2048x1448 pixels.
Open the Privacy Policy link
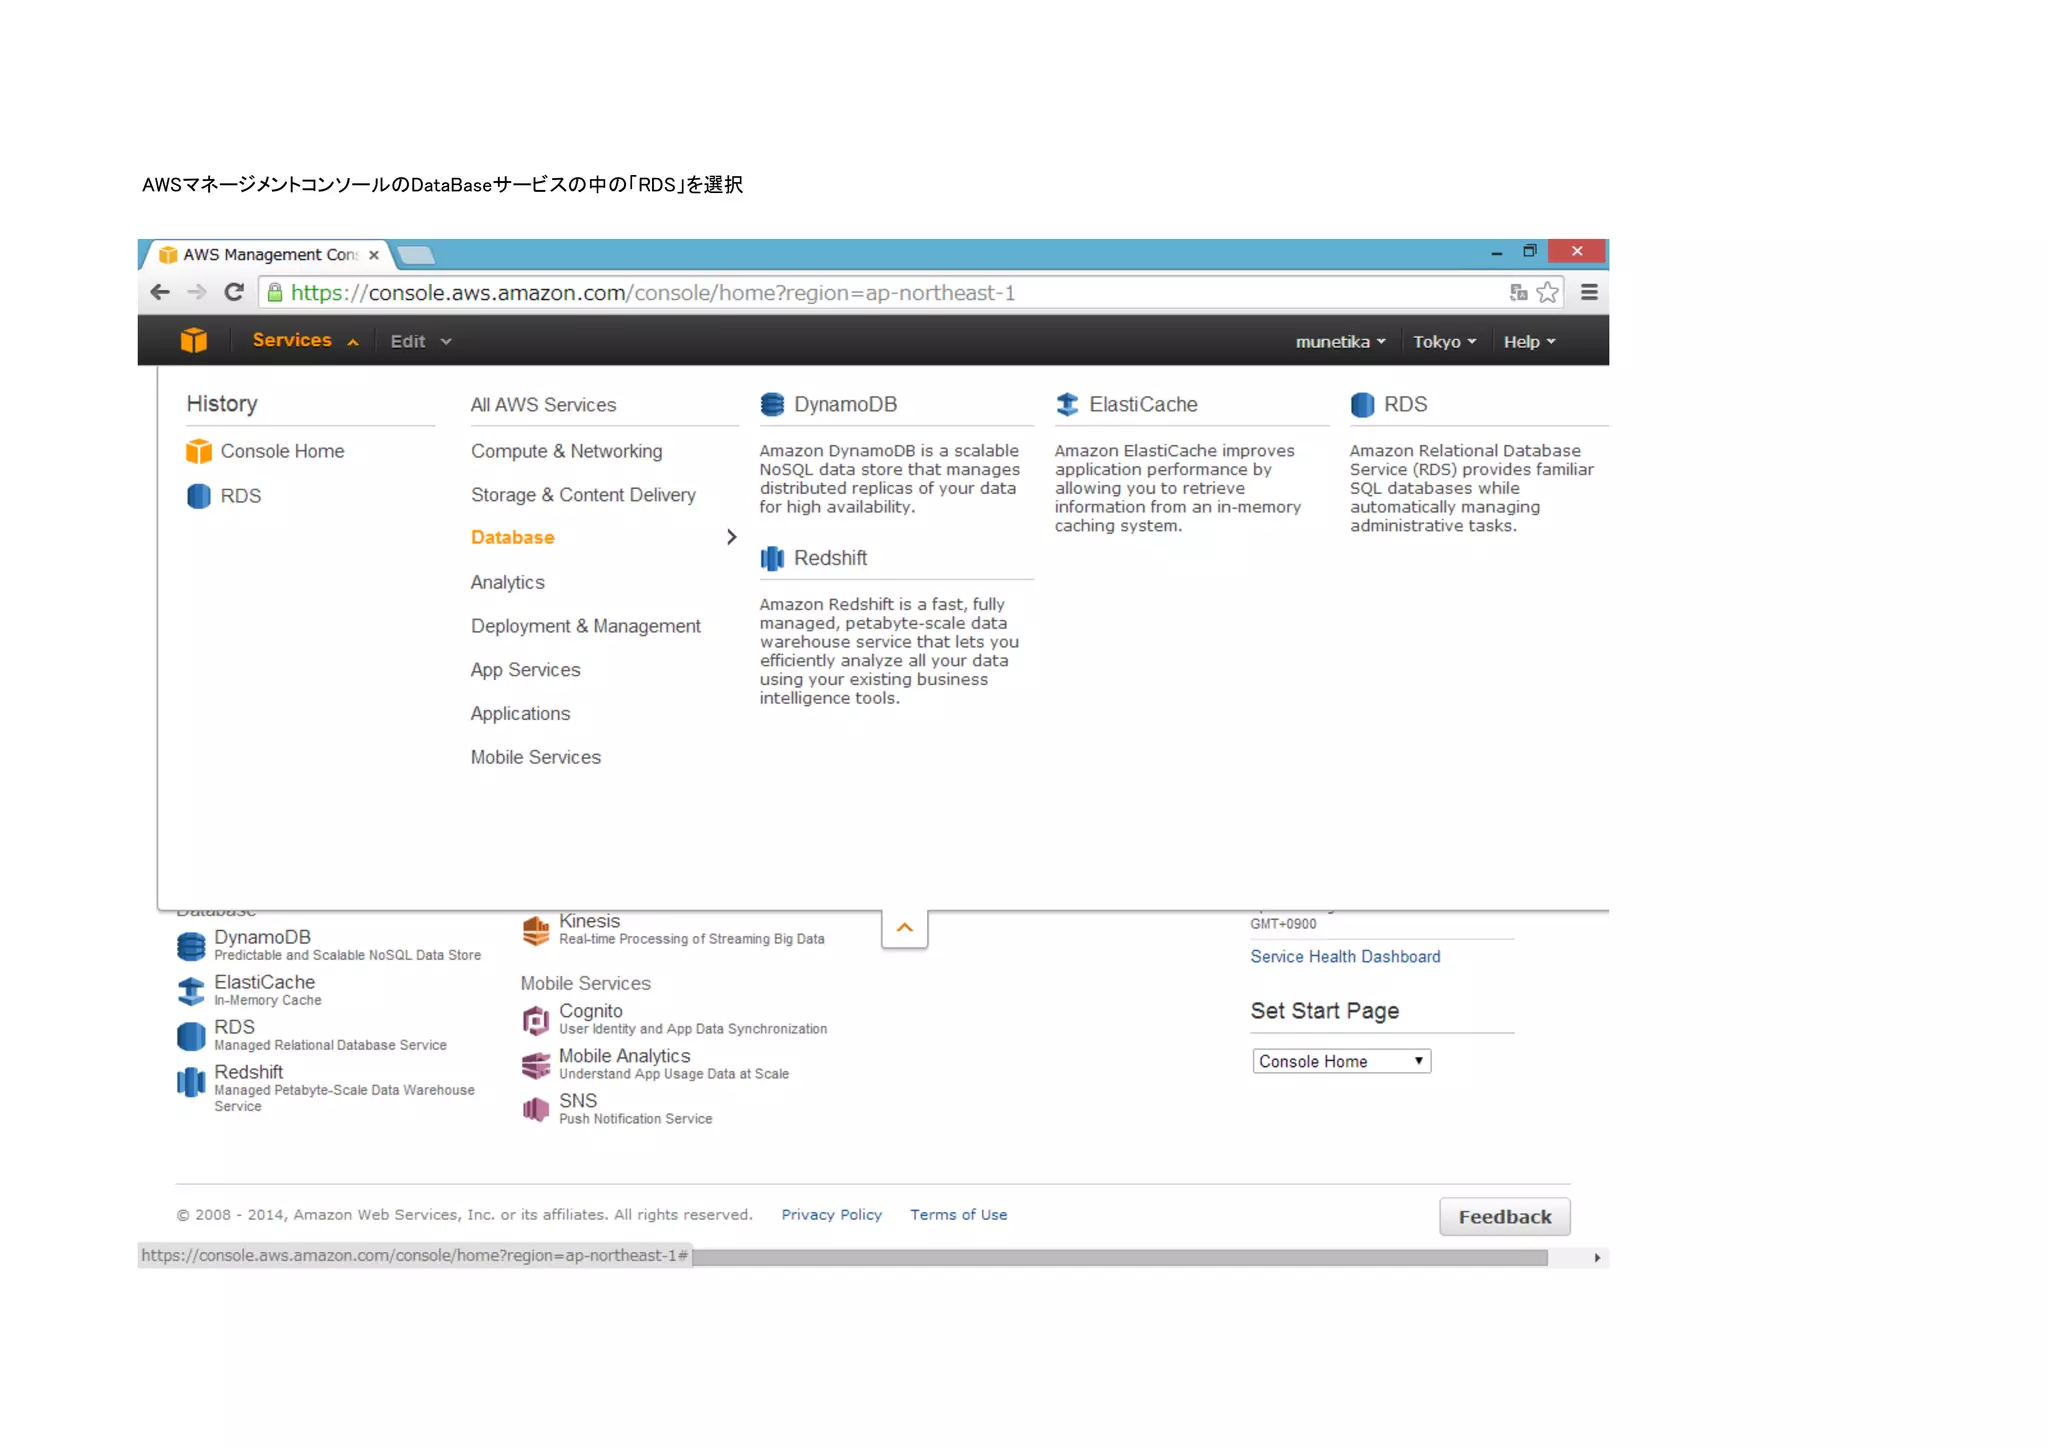[831, 1215]
